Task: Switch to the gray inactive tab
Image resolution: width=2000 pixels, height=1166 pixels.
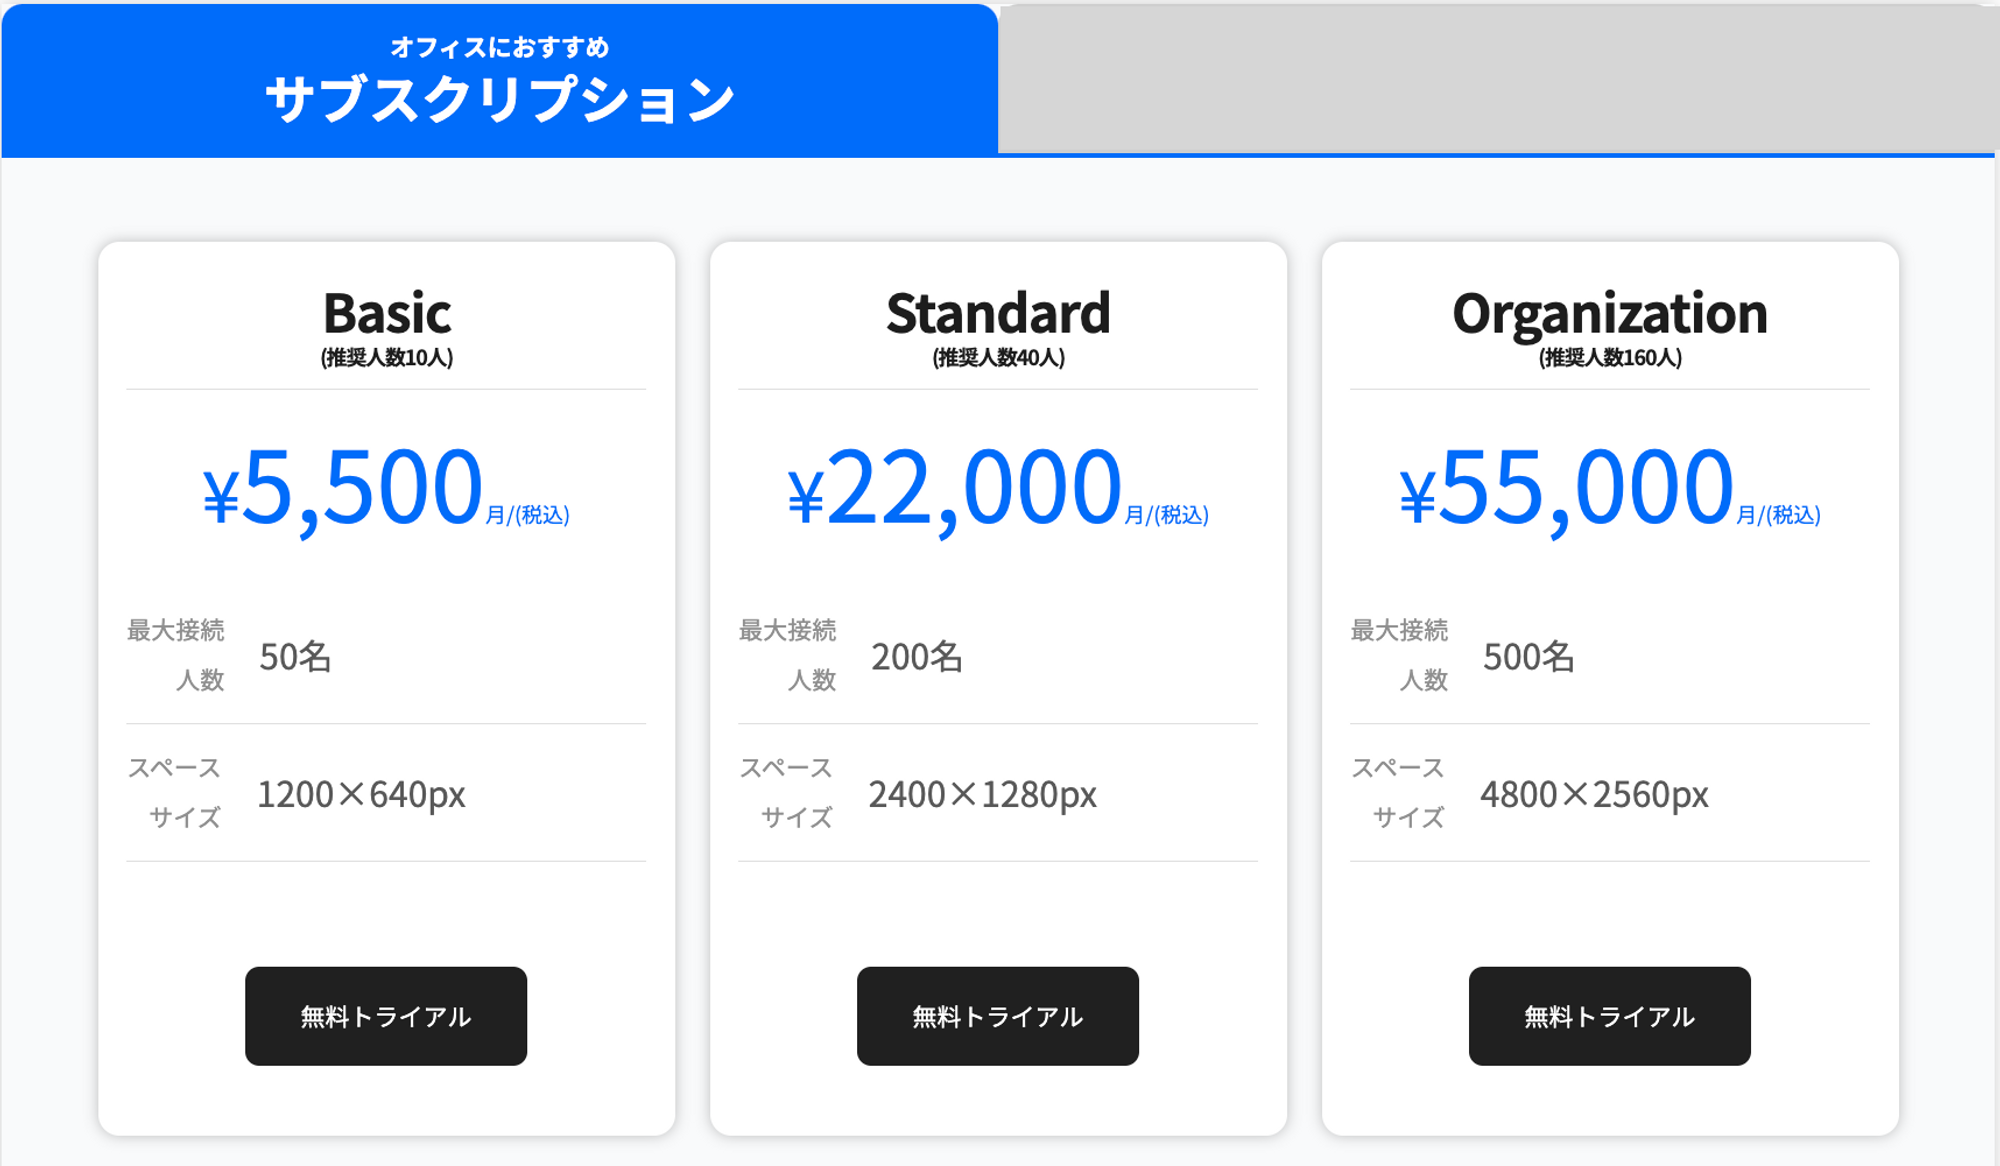Action: (x=1498, y=80)
